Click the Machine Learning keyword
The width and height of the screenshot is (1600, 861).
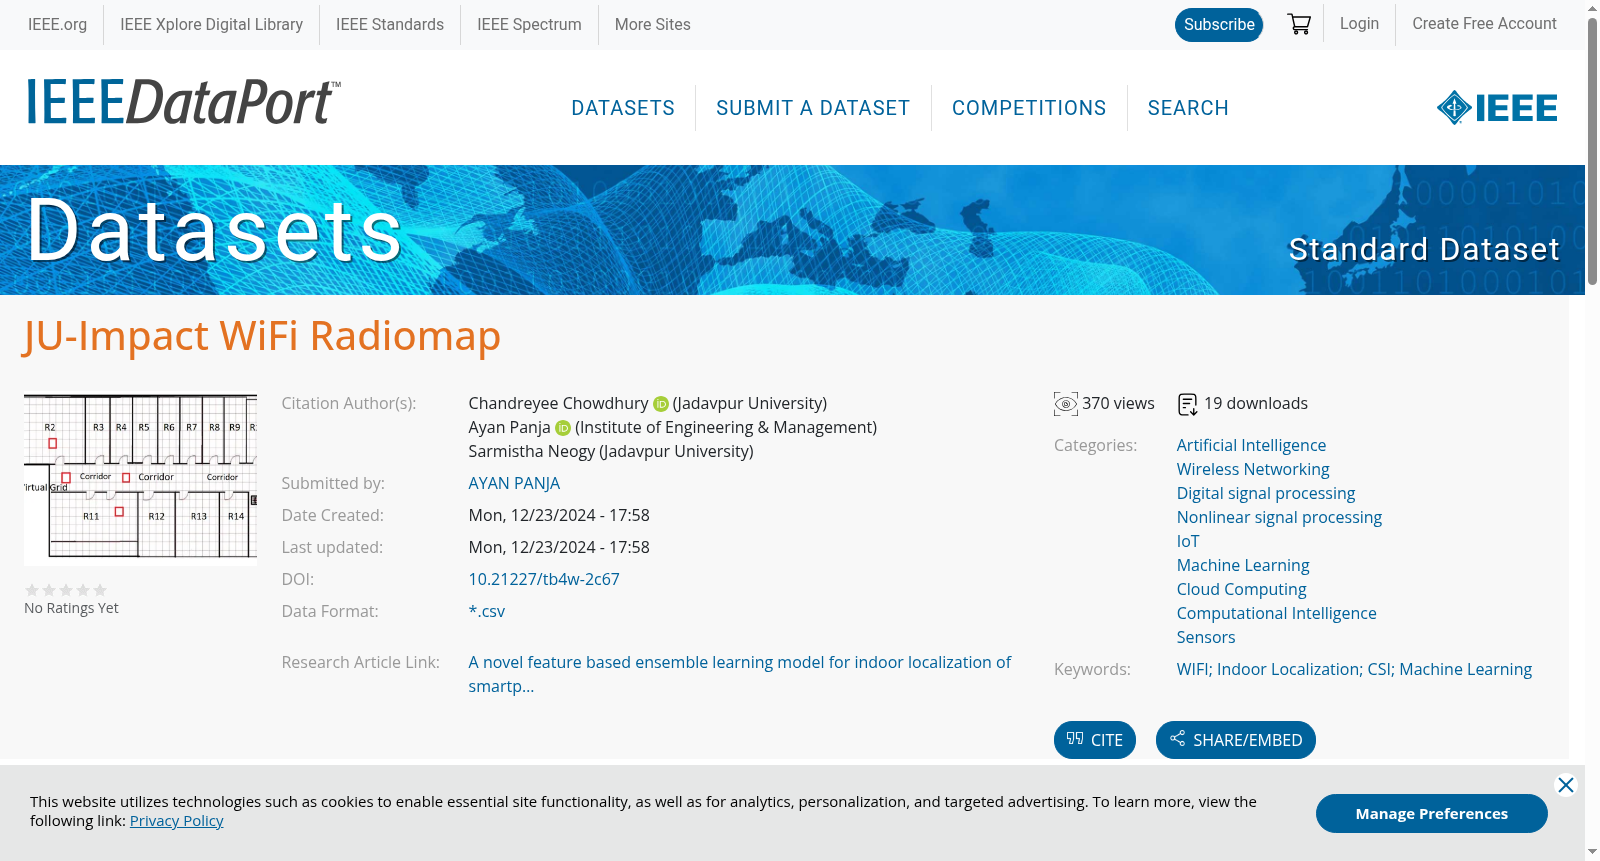coord(1466,670)
